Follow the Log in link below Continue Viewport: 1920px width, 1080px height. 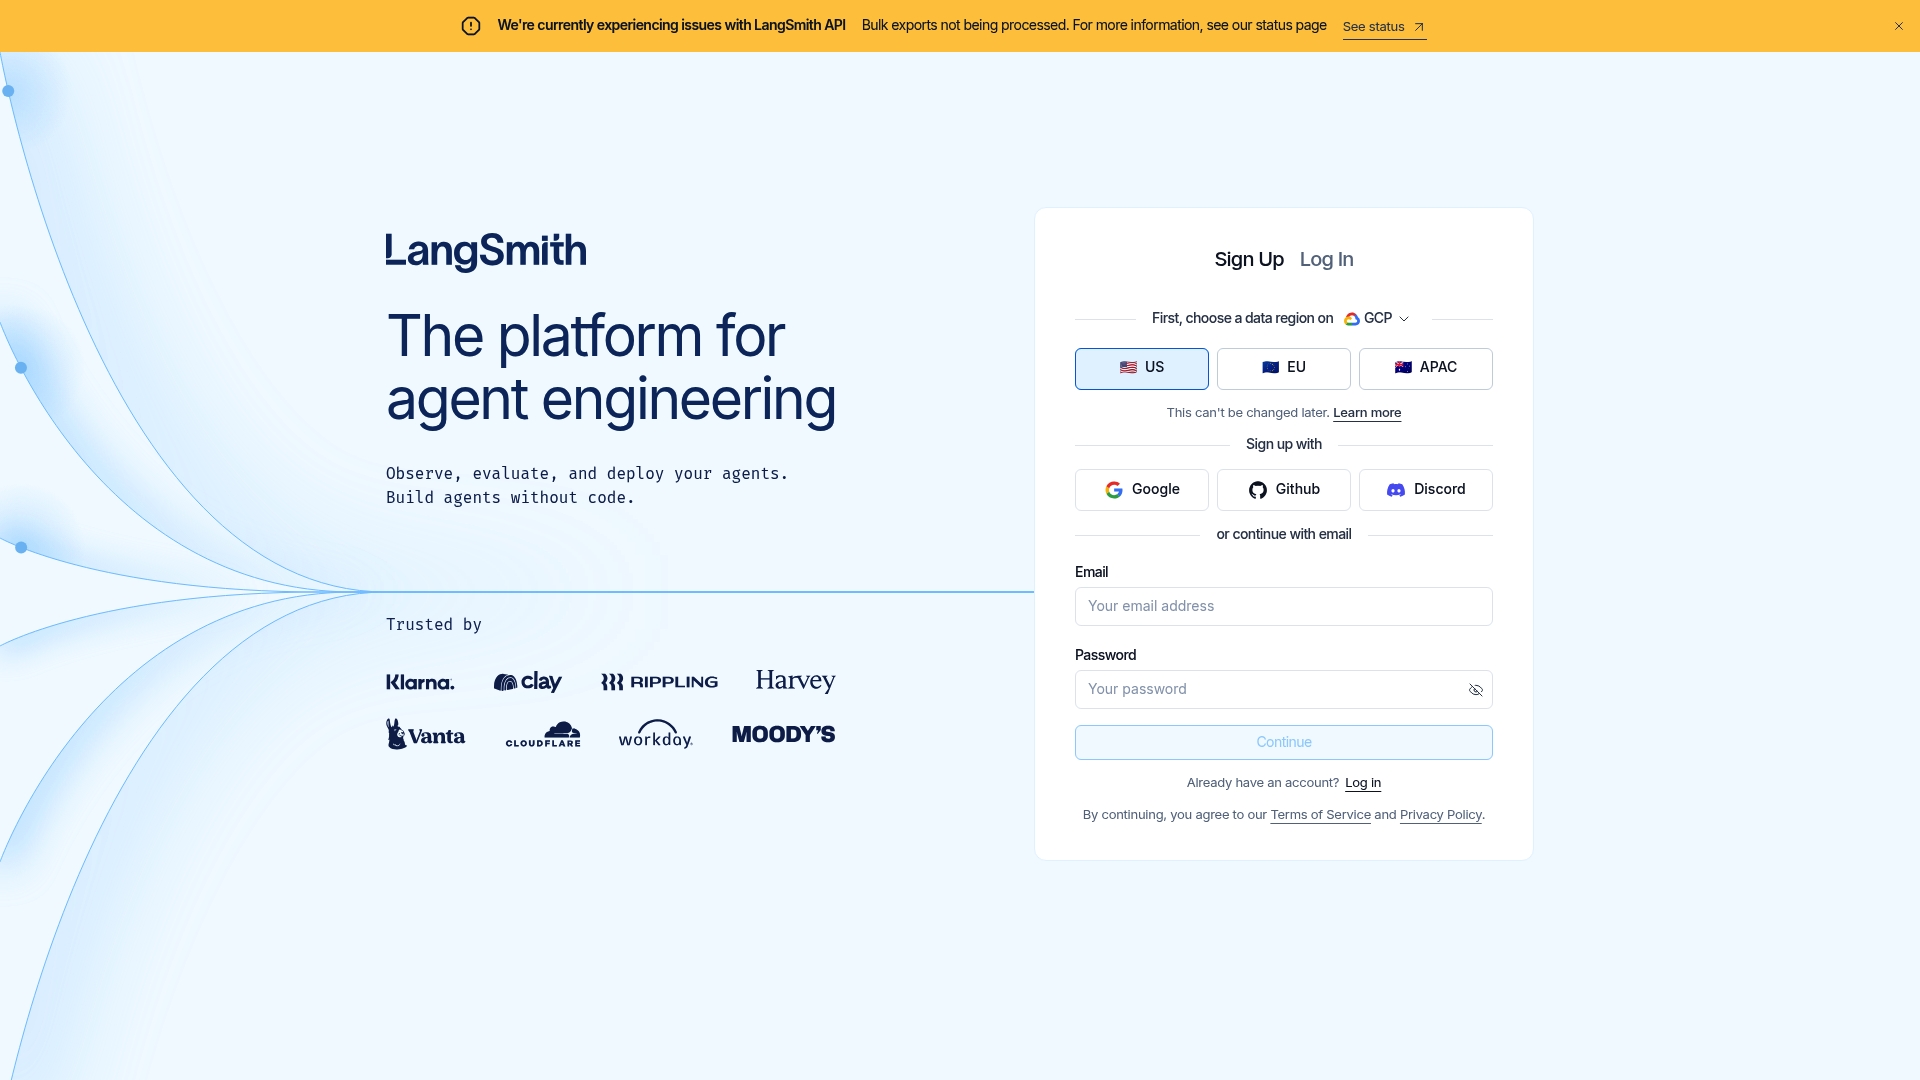pos(1362,783)
